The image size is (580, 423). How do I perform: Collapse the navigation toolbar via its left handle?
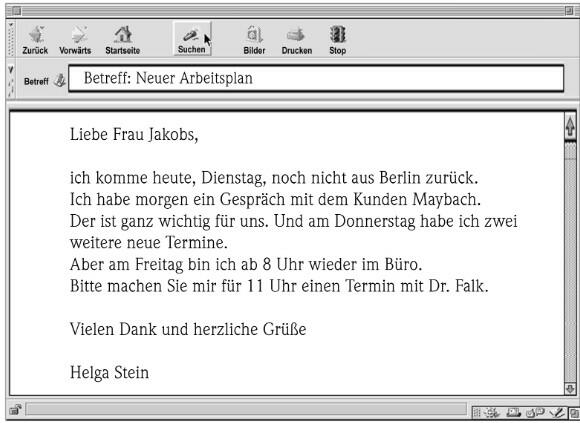point(11,39)
